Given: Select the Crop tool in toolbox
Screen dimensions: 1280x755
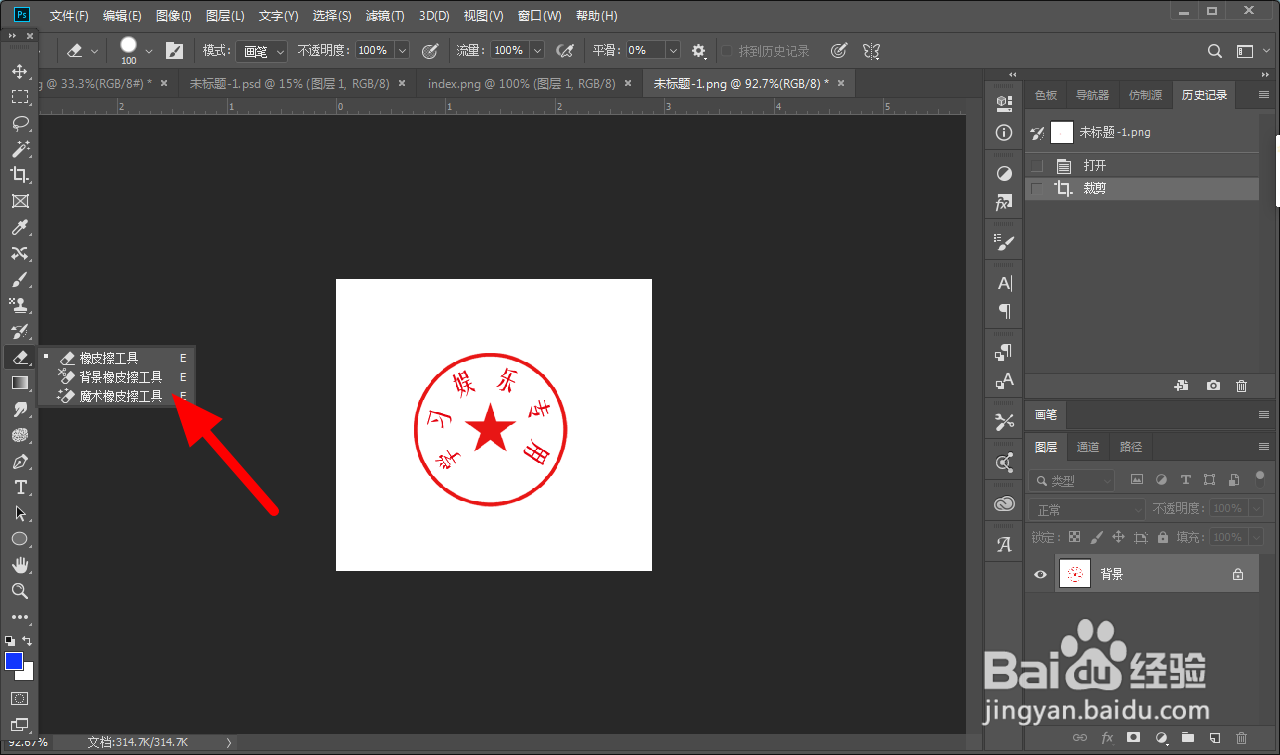Looking at the screenshot, I should (x=19, y=176).
